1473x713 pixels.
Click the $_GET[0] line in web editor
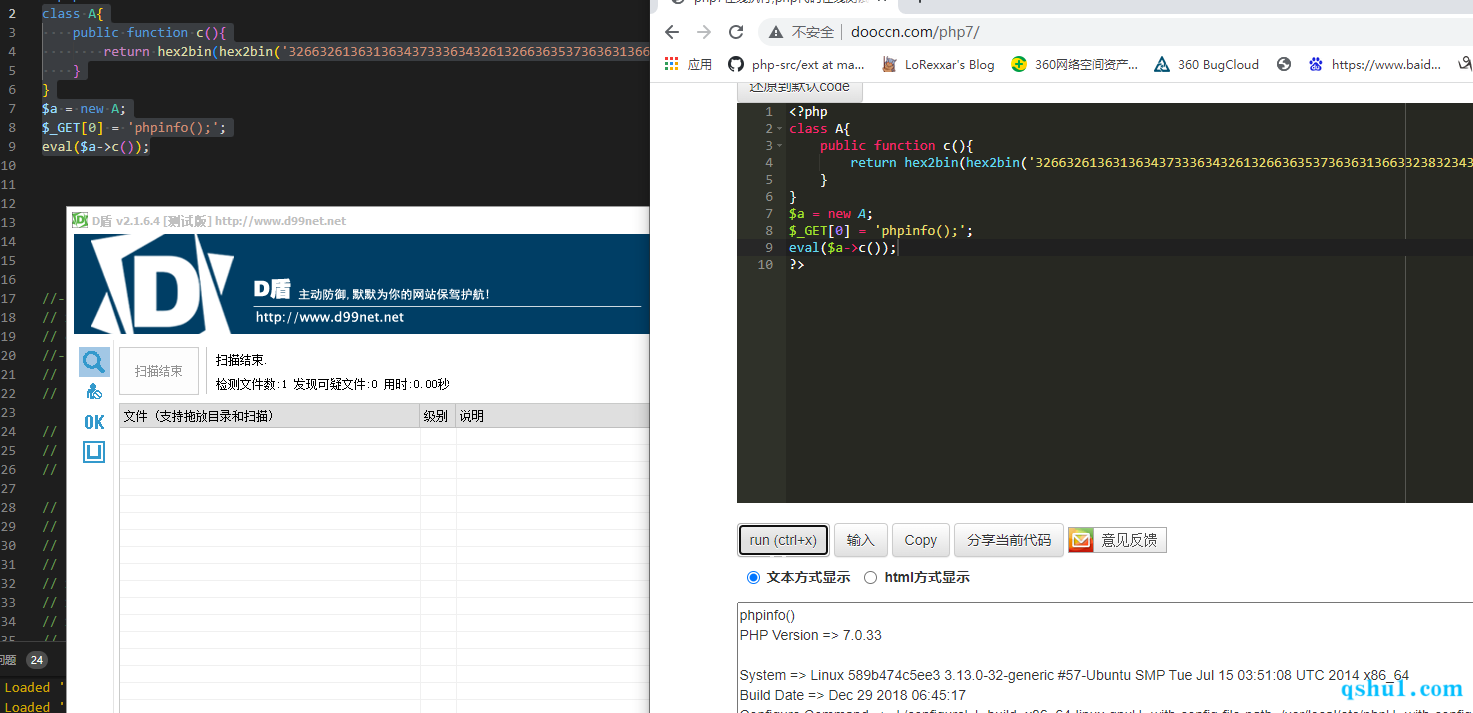(x=880, y=231)
